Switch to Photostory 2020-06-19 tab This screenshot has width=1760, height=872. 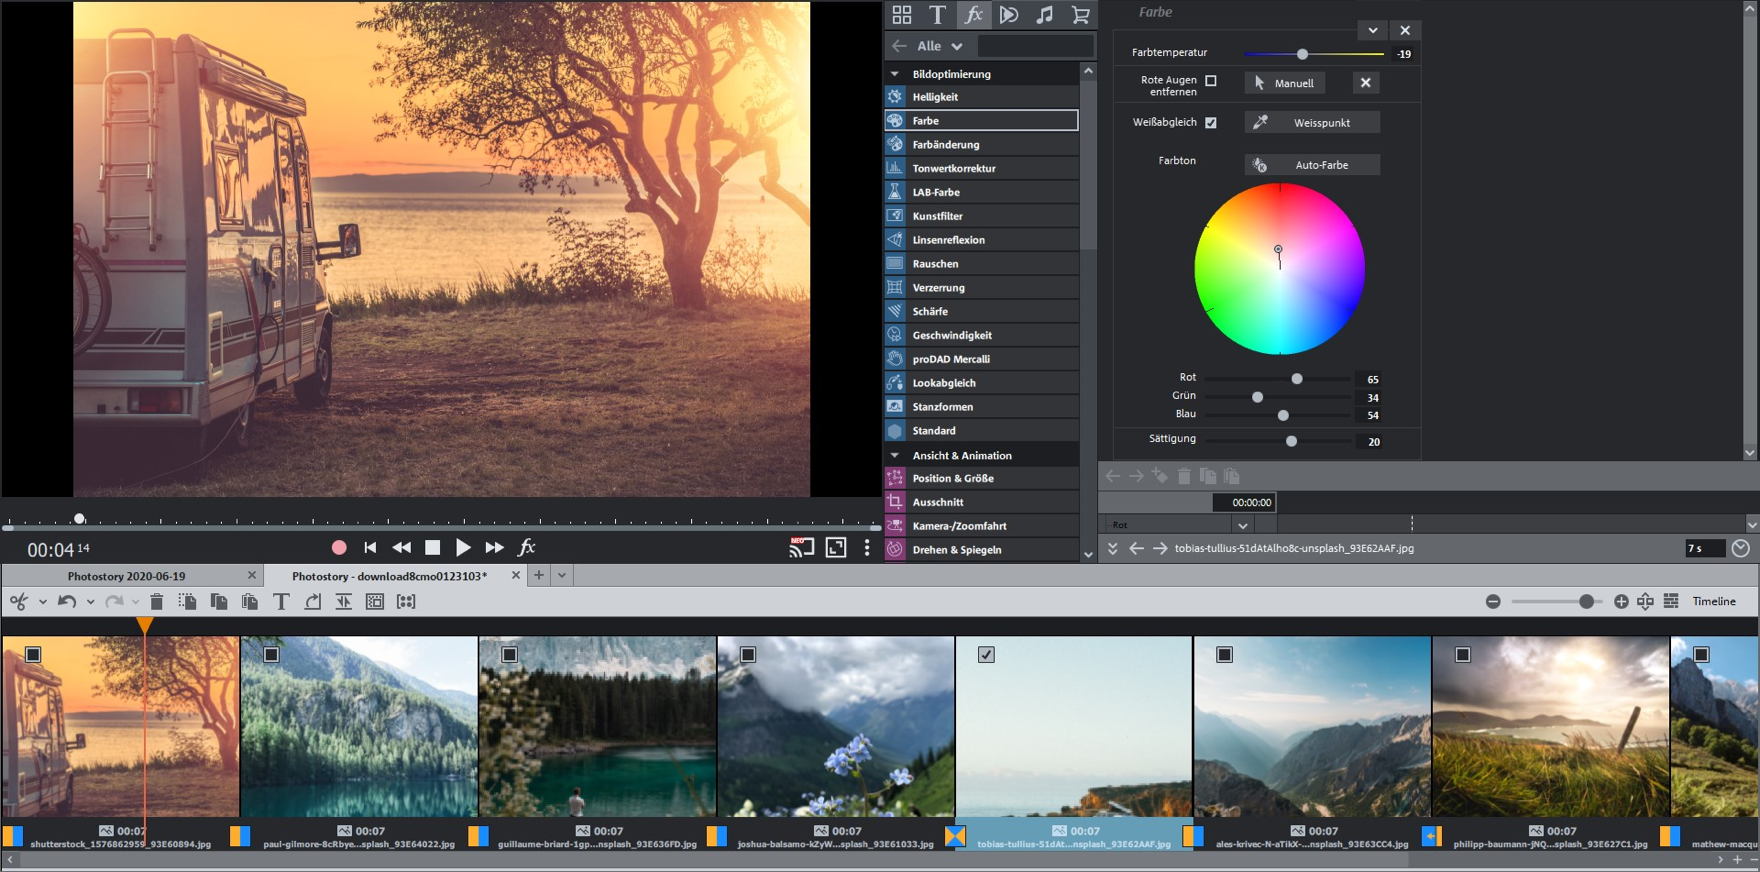tap(126, 576)
